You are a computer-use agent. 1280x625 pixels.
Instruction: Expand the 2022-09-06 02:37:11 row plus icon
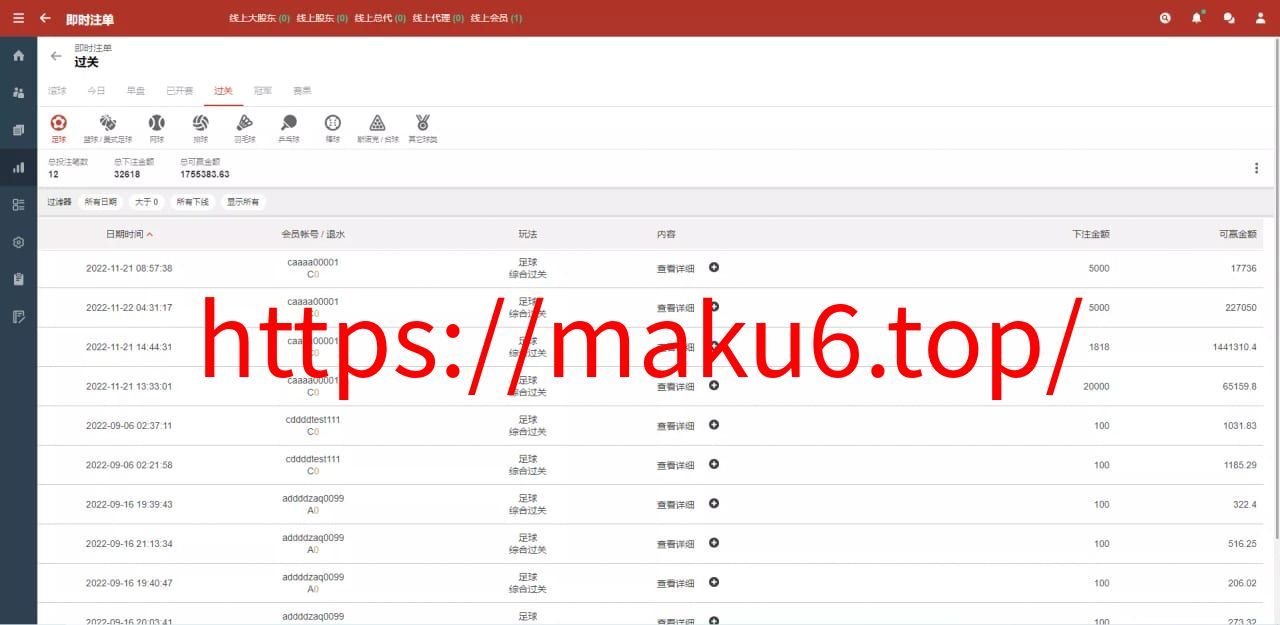pos(714,424)
